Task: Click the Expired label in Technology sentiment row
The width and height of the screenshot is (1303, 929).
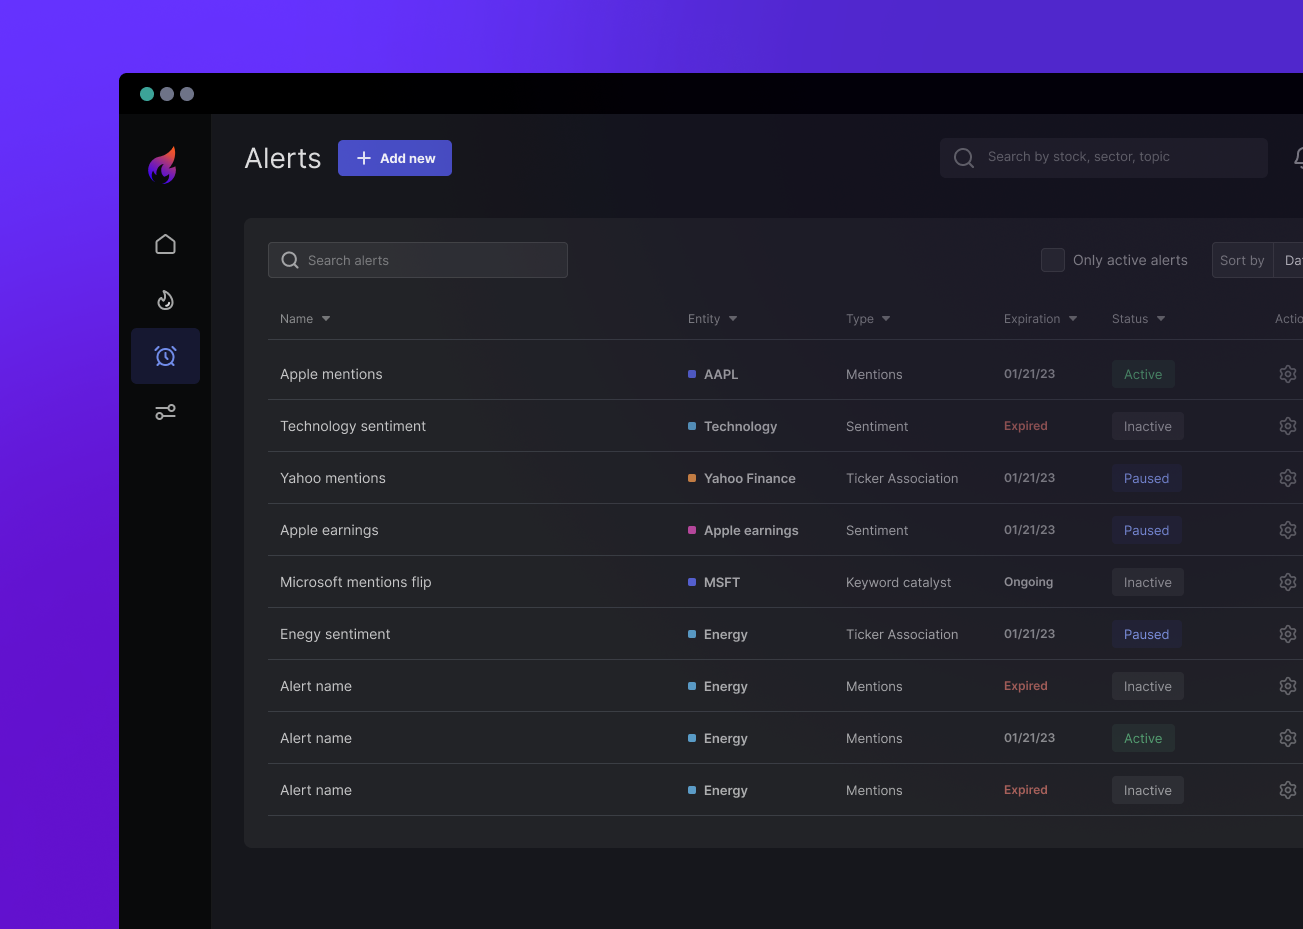Action: (1026, 426)
